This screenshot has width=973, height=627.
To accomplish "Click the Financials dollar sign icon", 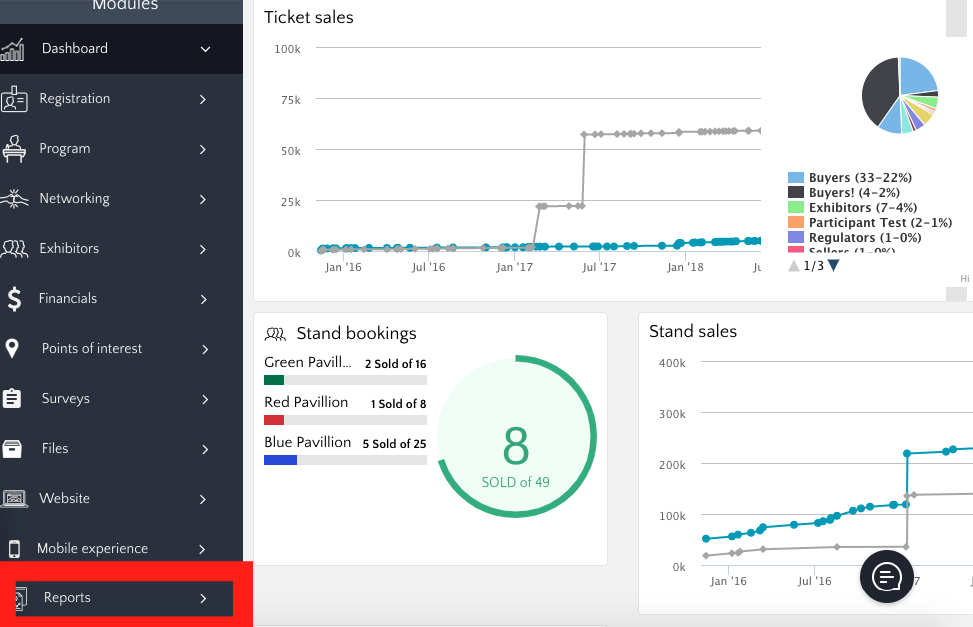I will [x=14, y=299].
